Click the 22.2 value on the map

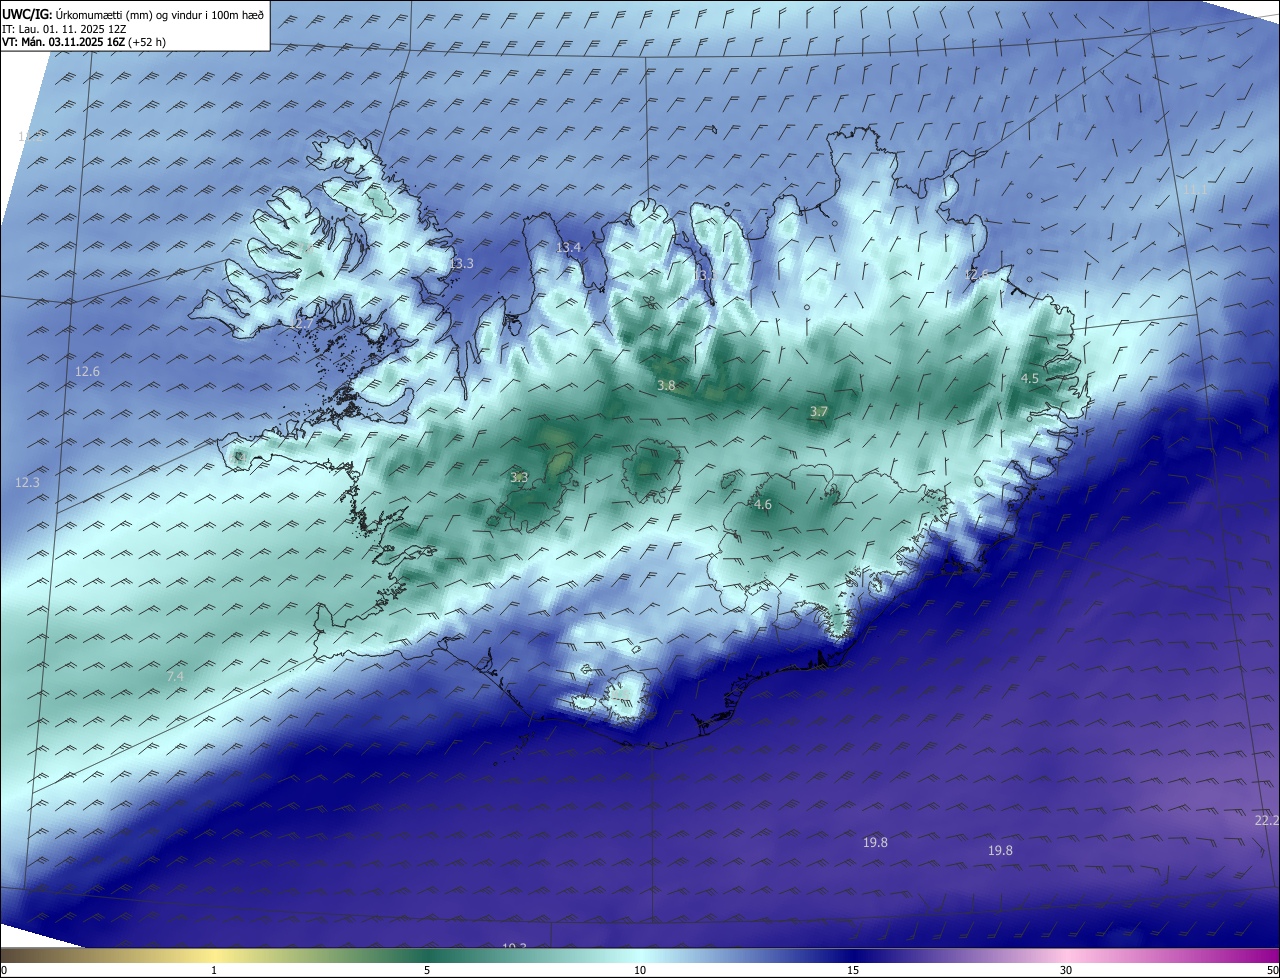click(1266, 820)
